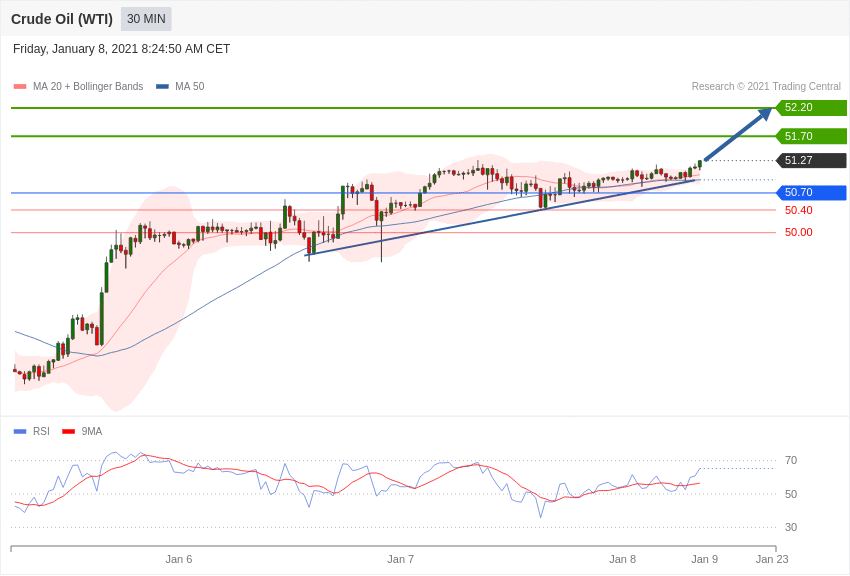Toggle the red 9MA legend marker
Image resolution: width=850 pixels, height=576 pixels.
tap(68, 432)
